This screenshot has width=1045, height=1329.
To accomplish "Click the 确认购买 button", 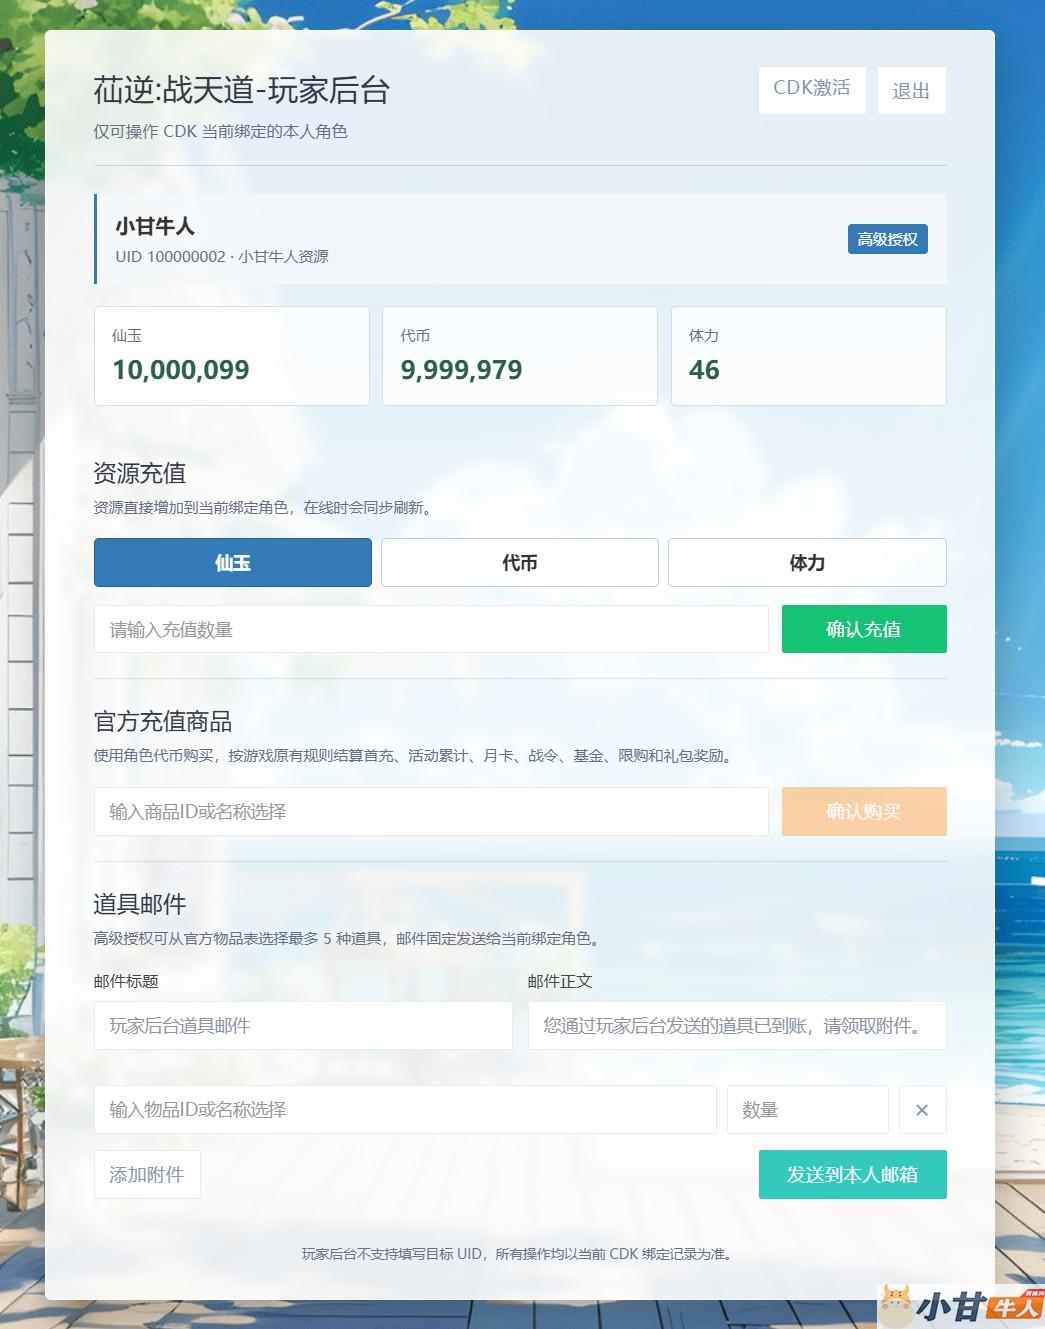I will tap(864, 811).
